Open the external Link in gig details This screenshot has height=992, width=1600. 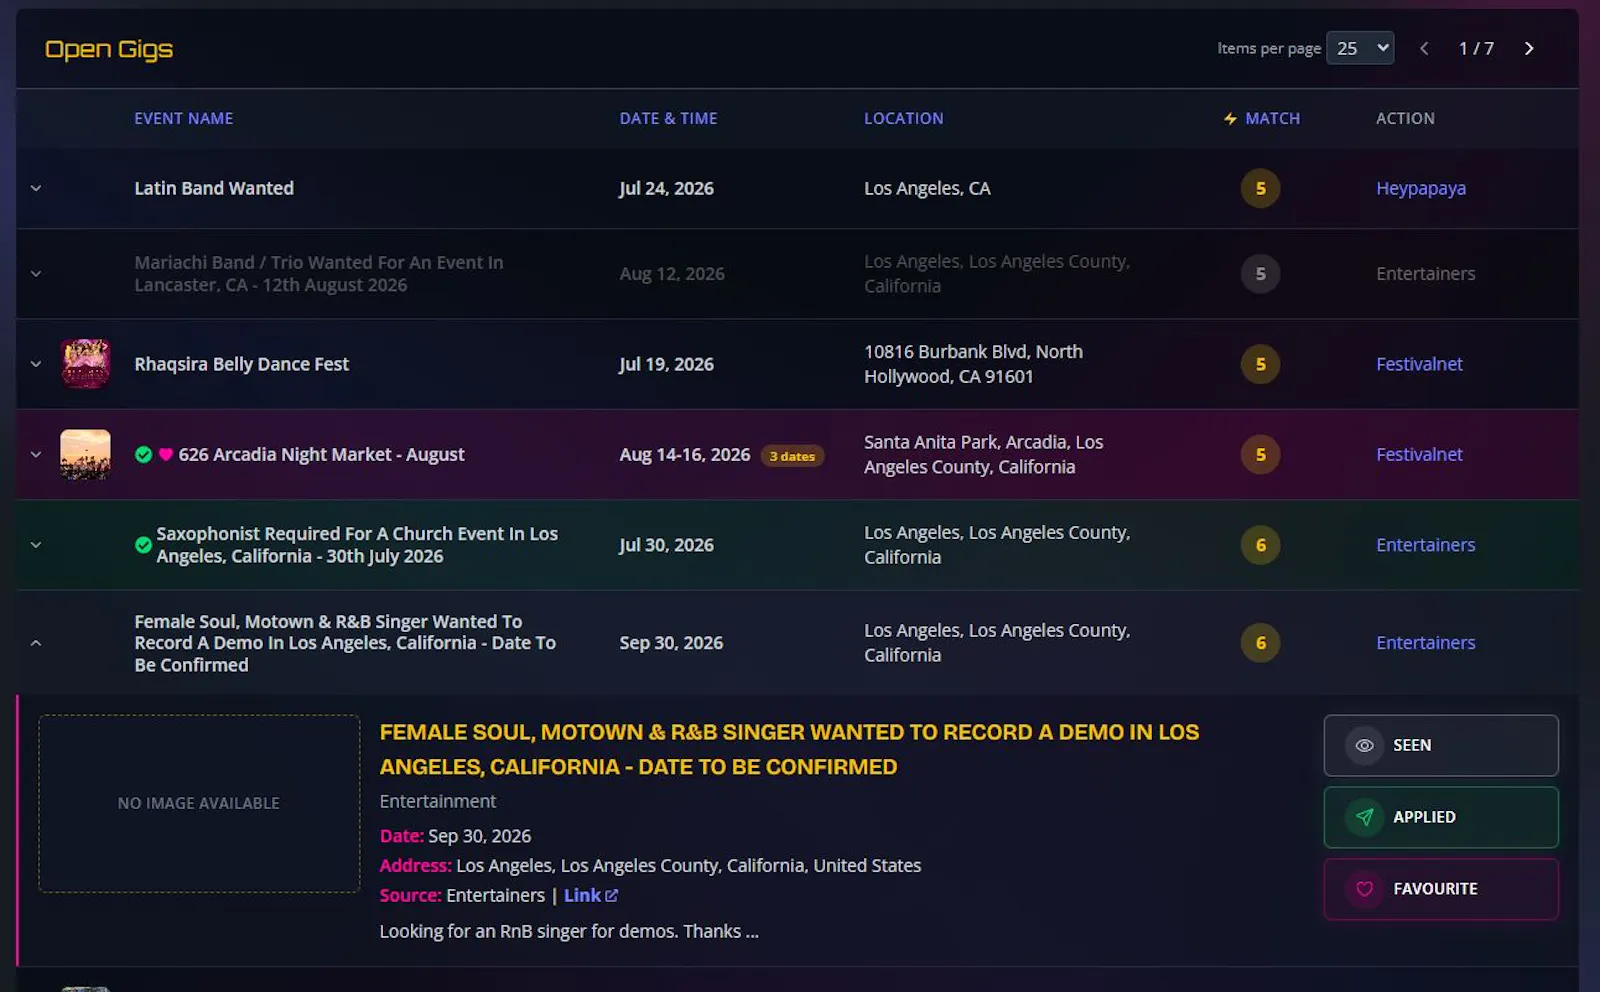click(x=591, y=895)
